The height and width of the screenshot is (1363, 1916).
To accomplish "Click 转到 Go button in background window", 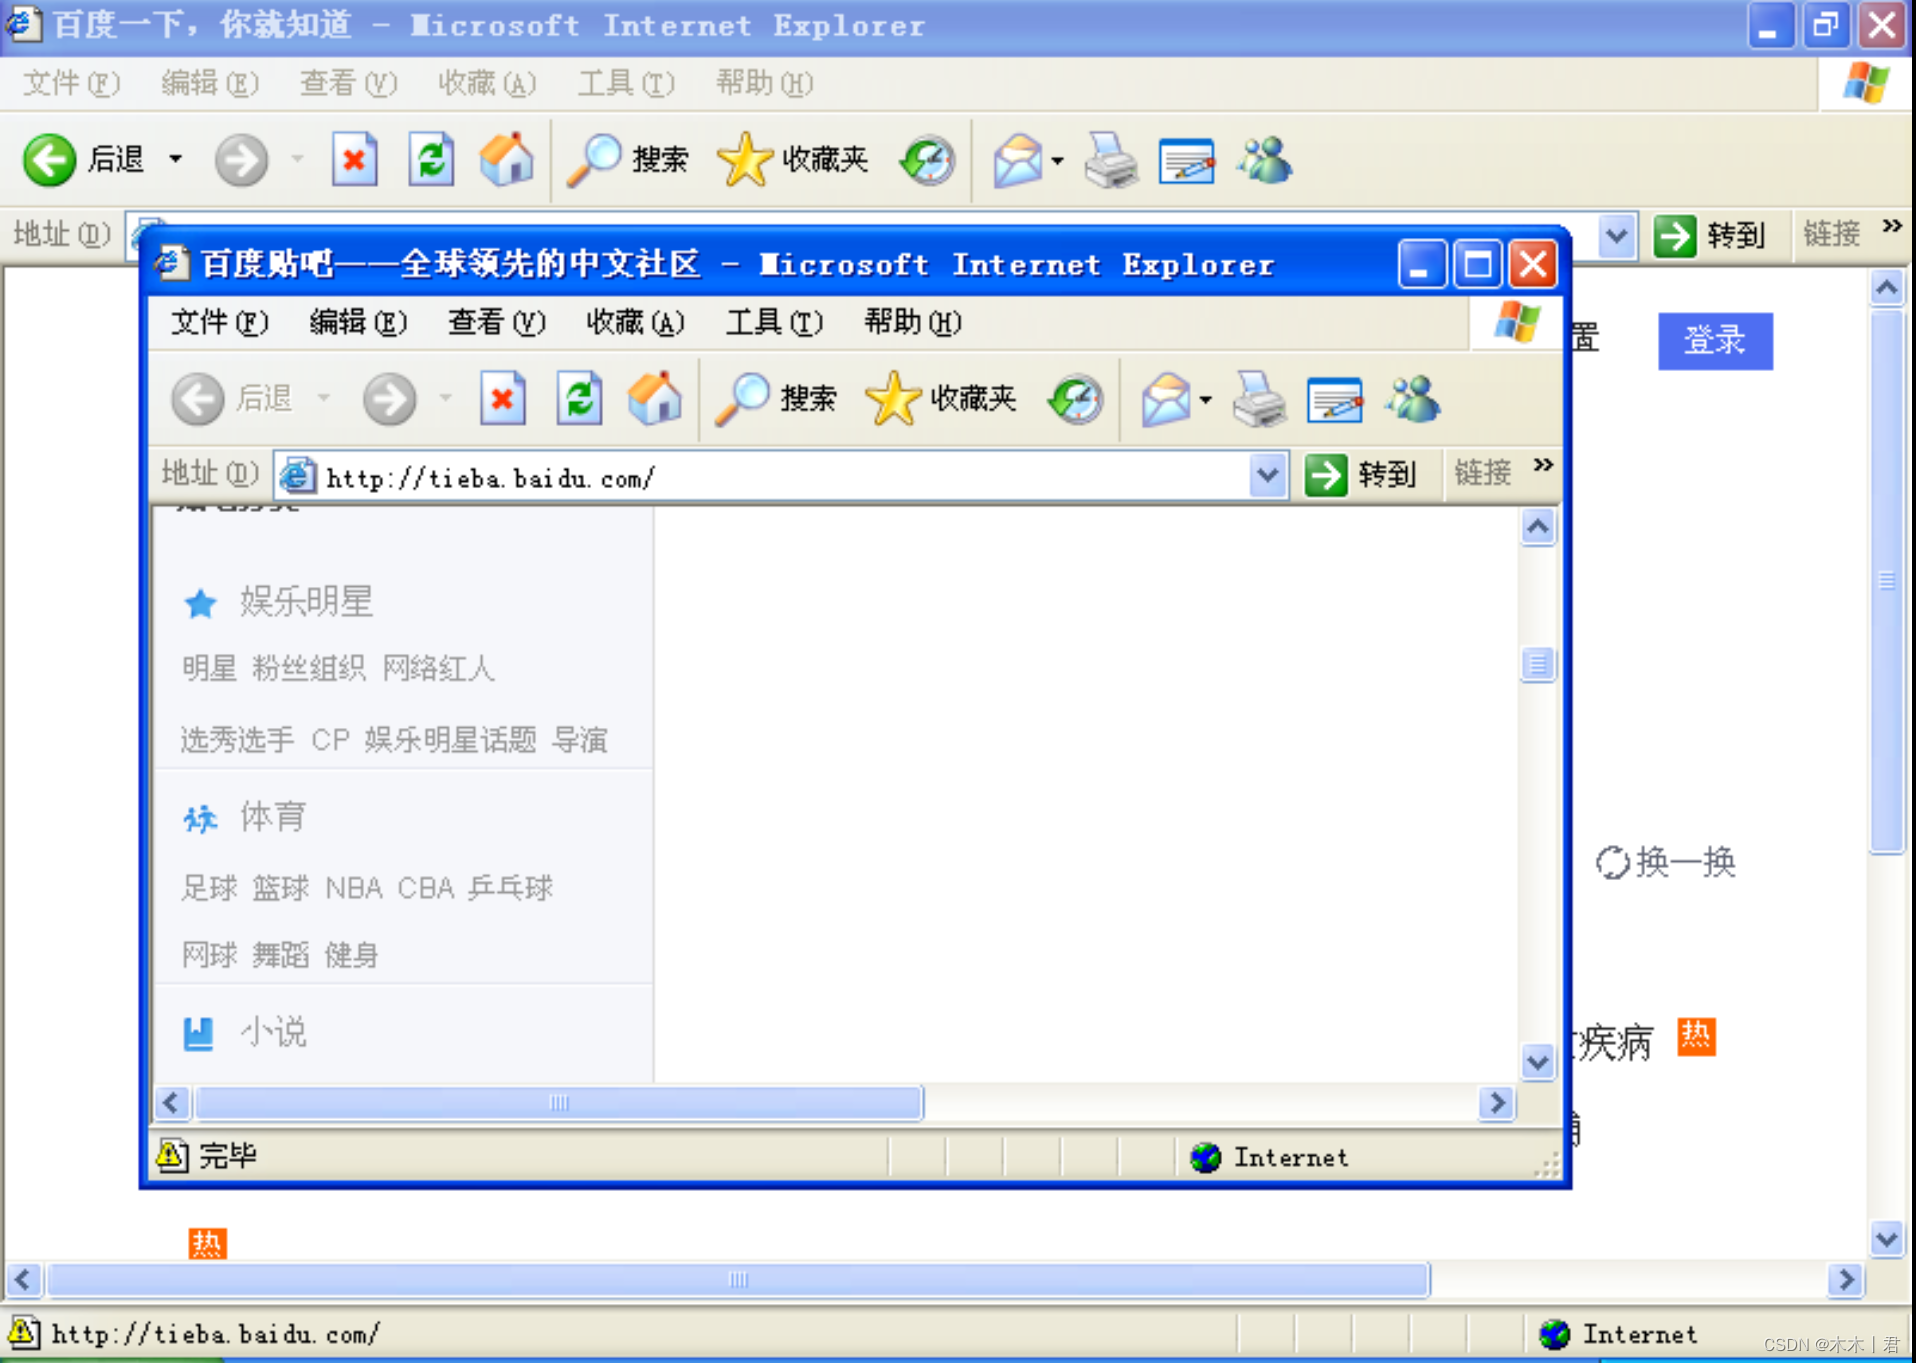I will [x=1711, y=236].
